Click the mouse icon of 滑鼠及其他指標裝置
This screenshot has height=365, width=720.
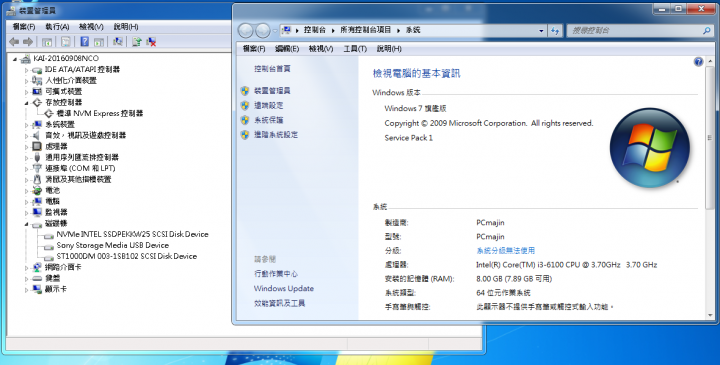coord(37,180)
